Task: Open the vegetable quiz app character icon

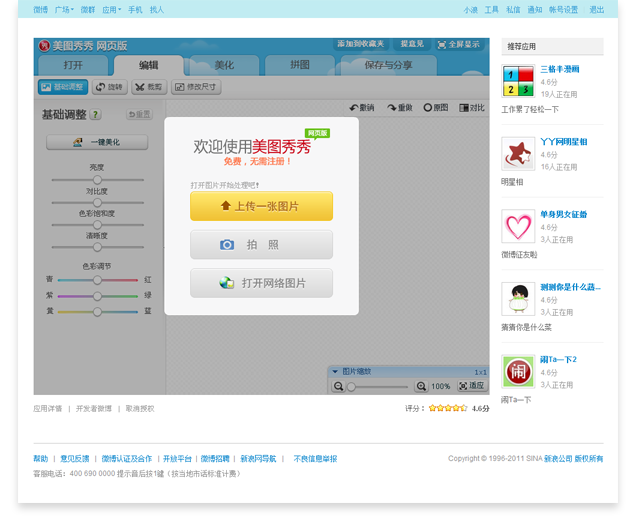Action: 518,299
